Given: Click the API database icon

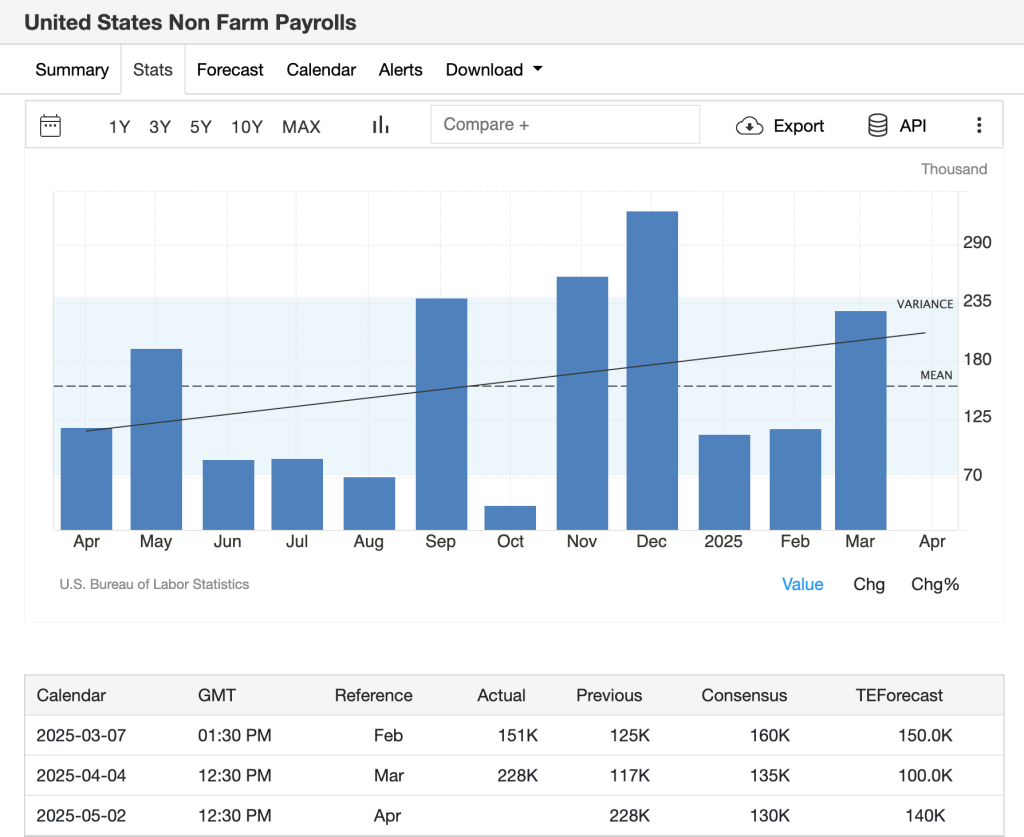Looking at the screenshot, I should [878, 126].
